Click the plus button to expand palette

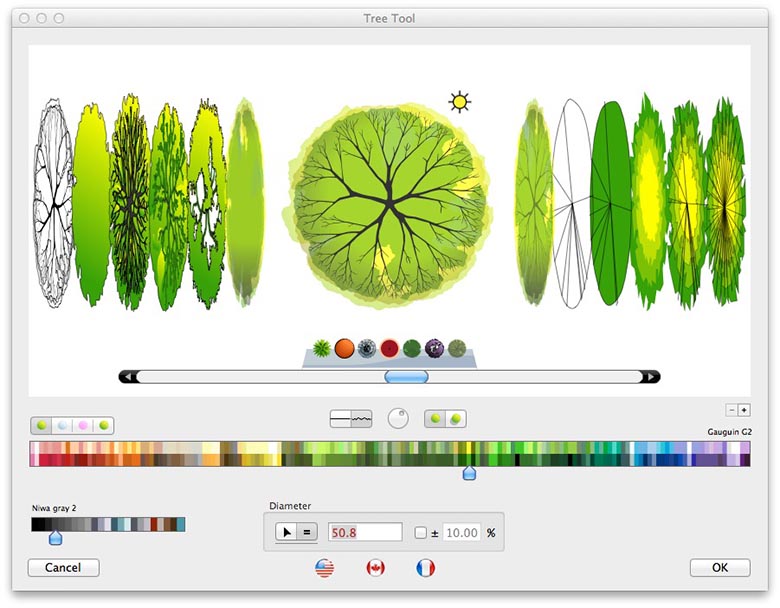point(744,410)
